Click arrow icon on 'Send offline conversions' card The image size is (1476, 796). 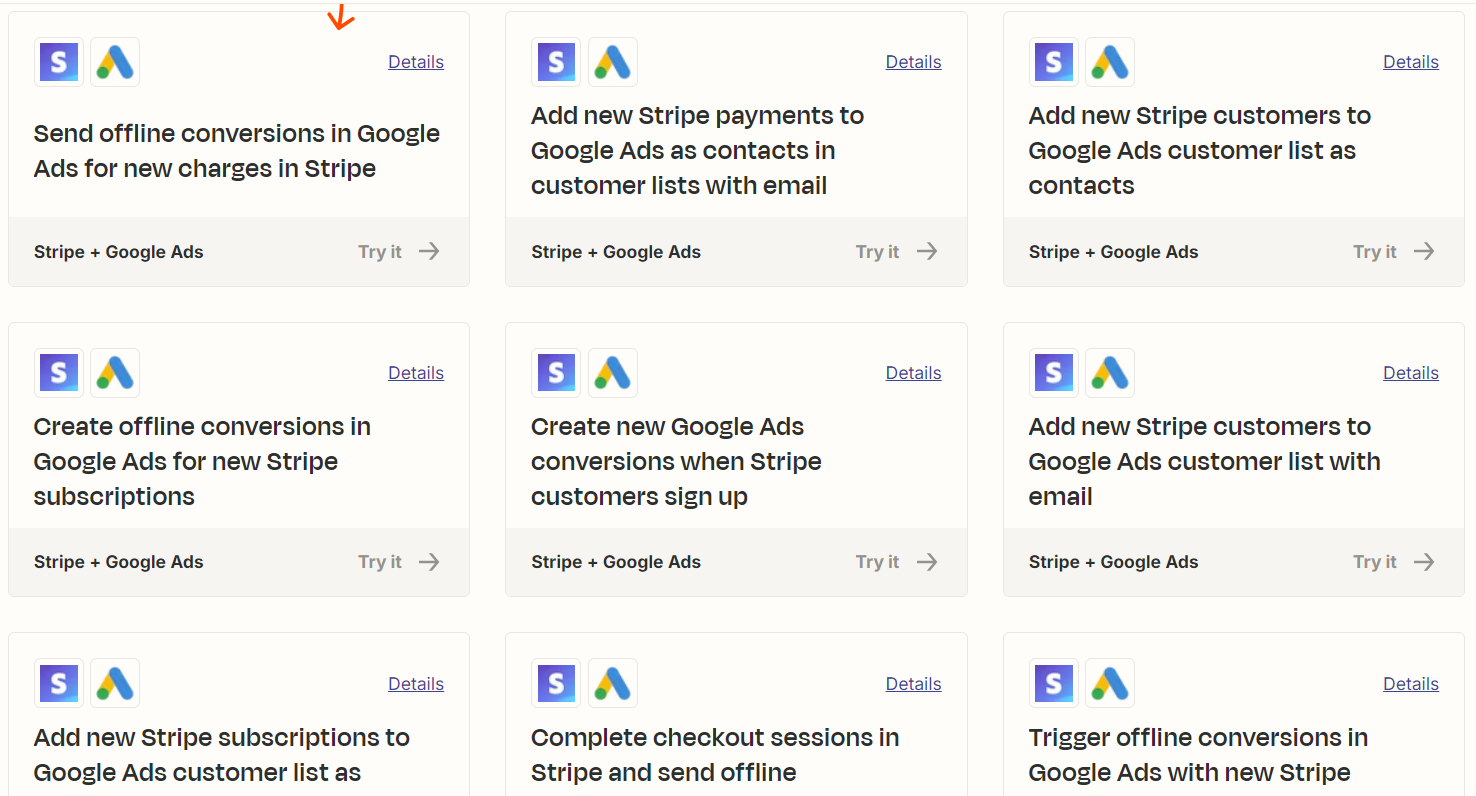point(429,251)
